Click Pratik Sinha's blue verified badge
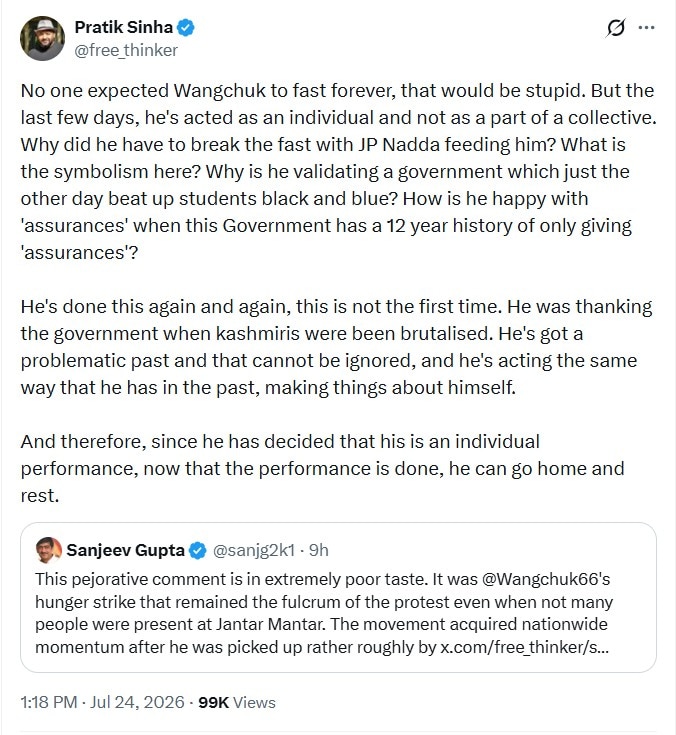This screenshot has width=676, height=735. [x=186, y=27]
